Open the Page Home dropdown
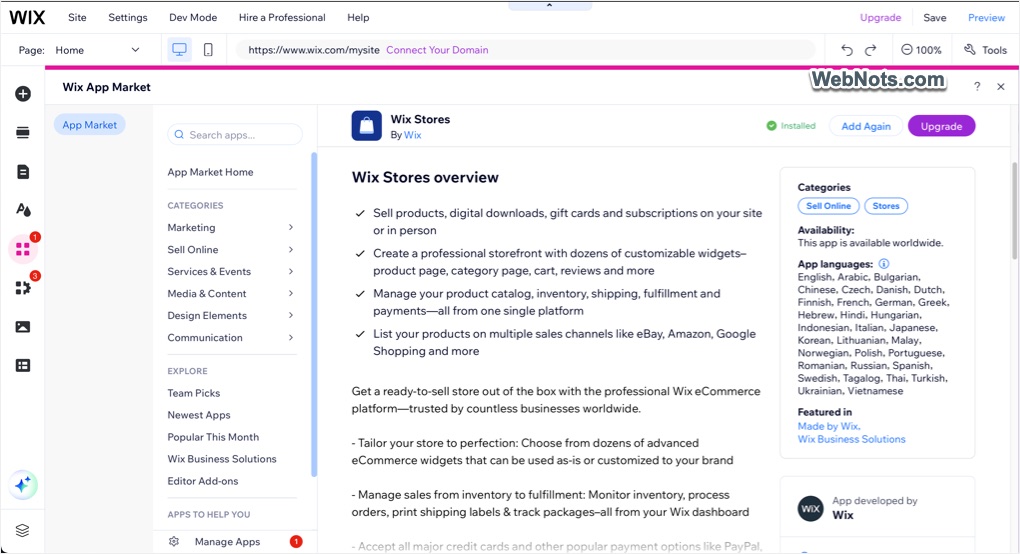This screenshot has height=554, width=1020. (98, 50)
